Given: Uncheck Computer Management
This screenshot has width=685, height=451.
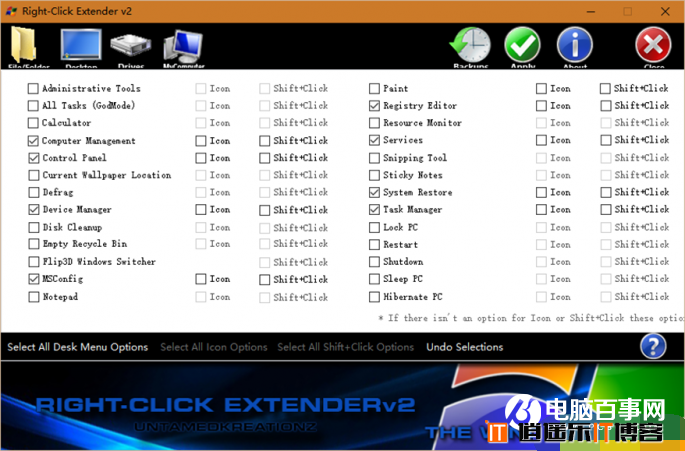Looking at the screenshot, I should tap(33, 141).
